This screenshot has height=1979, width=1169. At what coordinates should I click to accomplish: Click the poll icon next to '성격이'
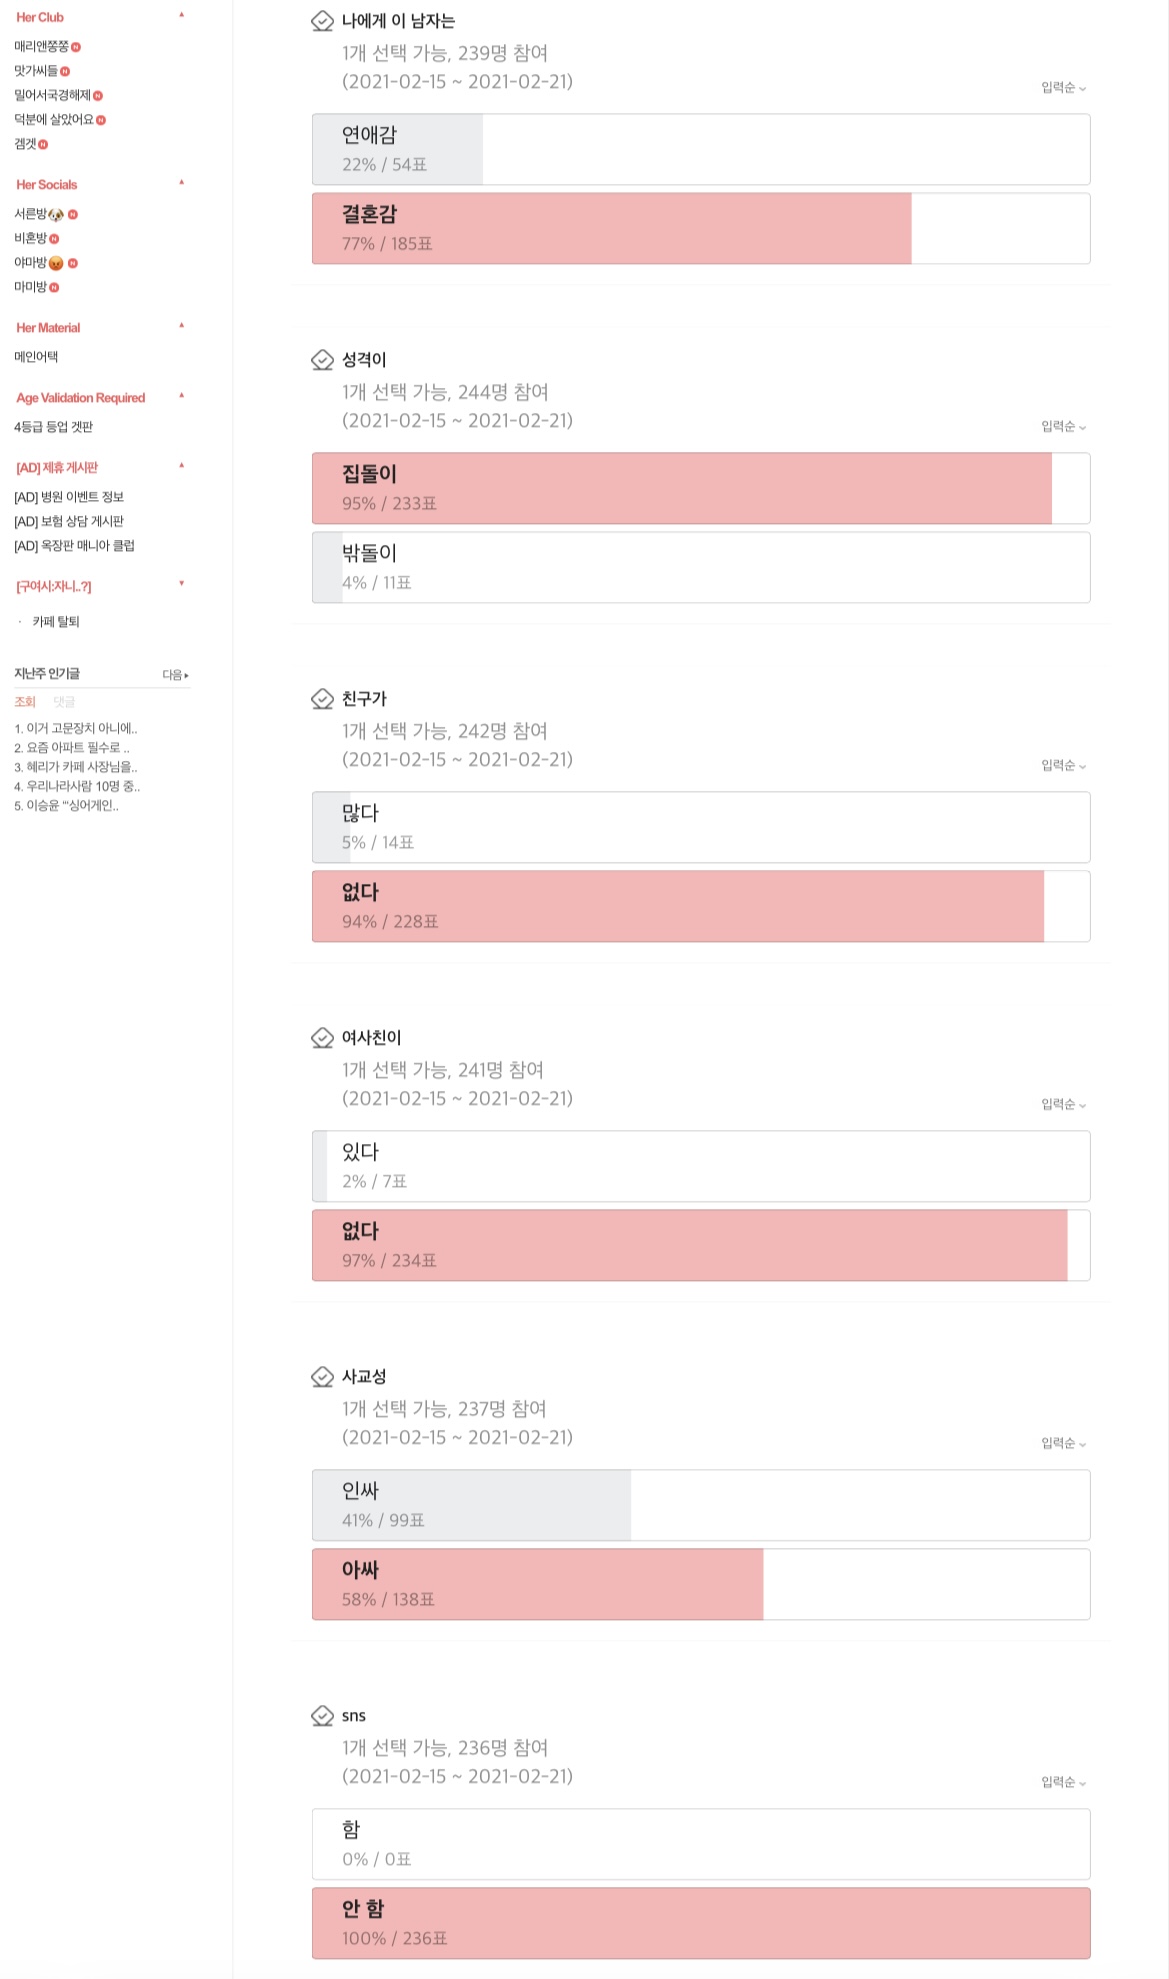(322, 360)
